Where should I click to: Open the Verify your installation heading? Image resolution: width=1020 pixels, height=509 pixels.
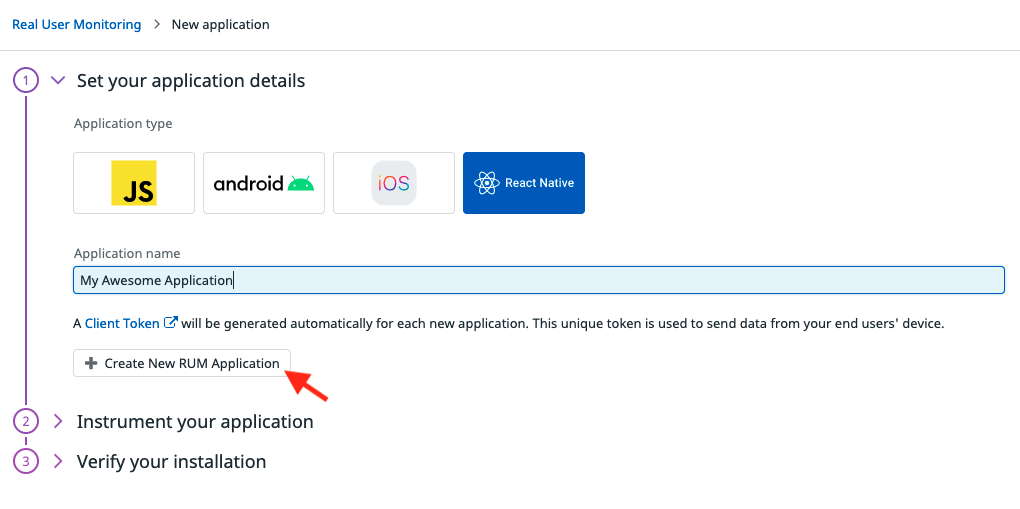pyautogui.click(x=171, y=461)
